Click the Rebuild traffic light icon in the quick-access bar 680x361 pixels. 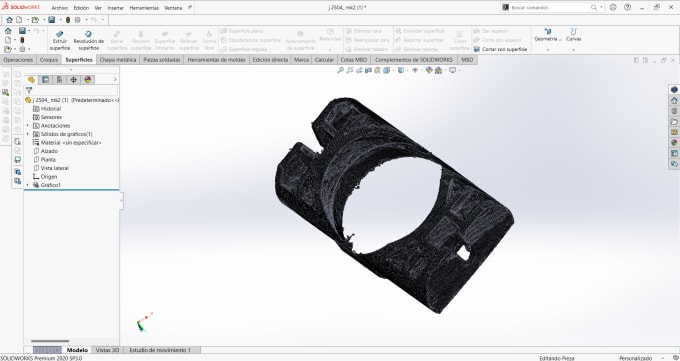[68, 20]
